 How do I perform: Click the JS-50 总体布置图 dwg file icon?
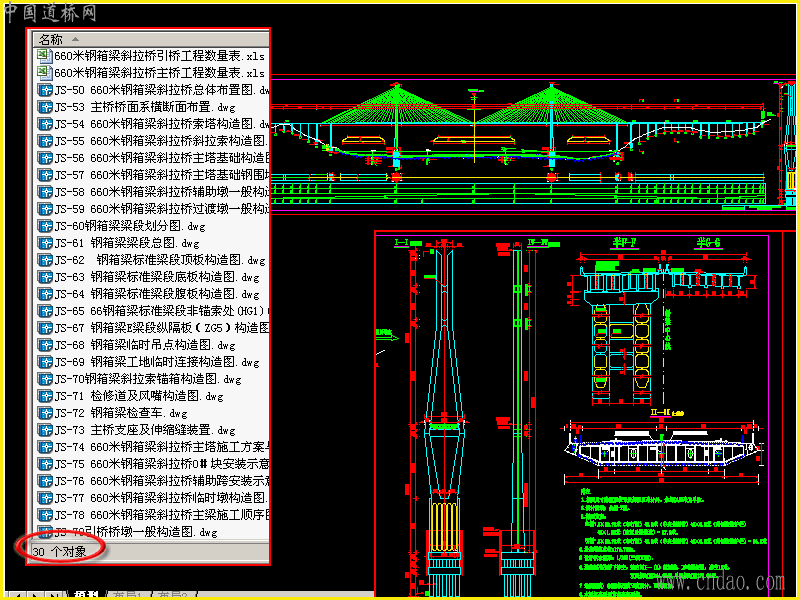(x=45, y=90)
